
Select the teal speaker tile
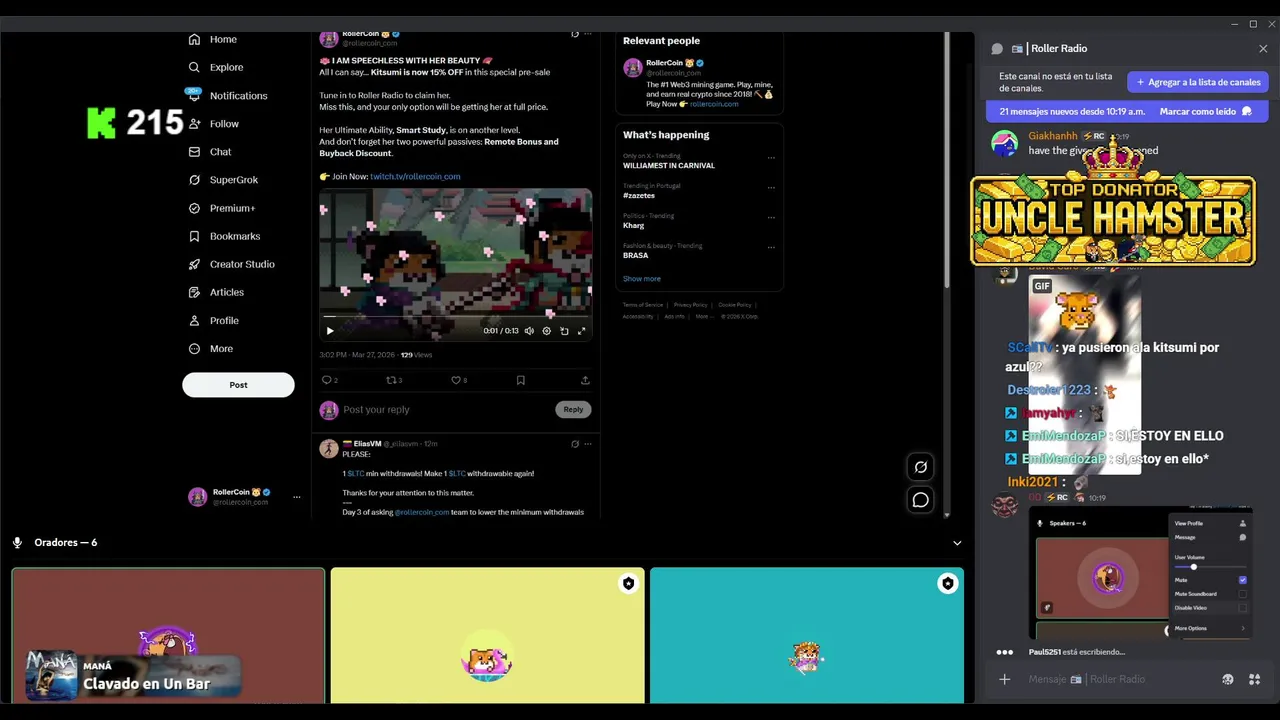click(807, 636)
